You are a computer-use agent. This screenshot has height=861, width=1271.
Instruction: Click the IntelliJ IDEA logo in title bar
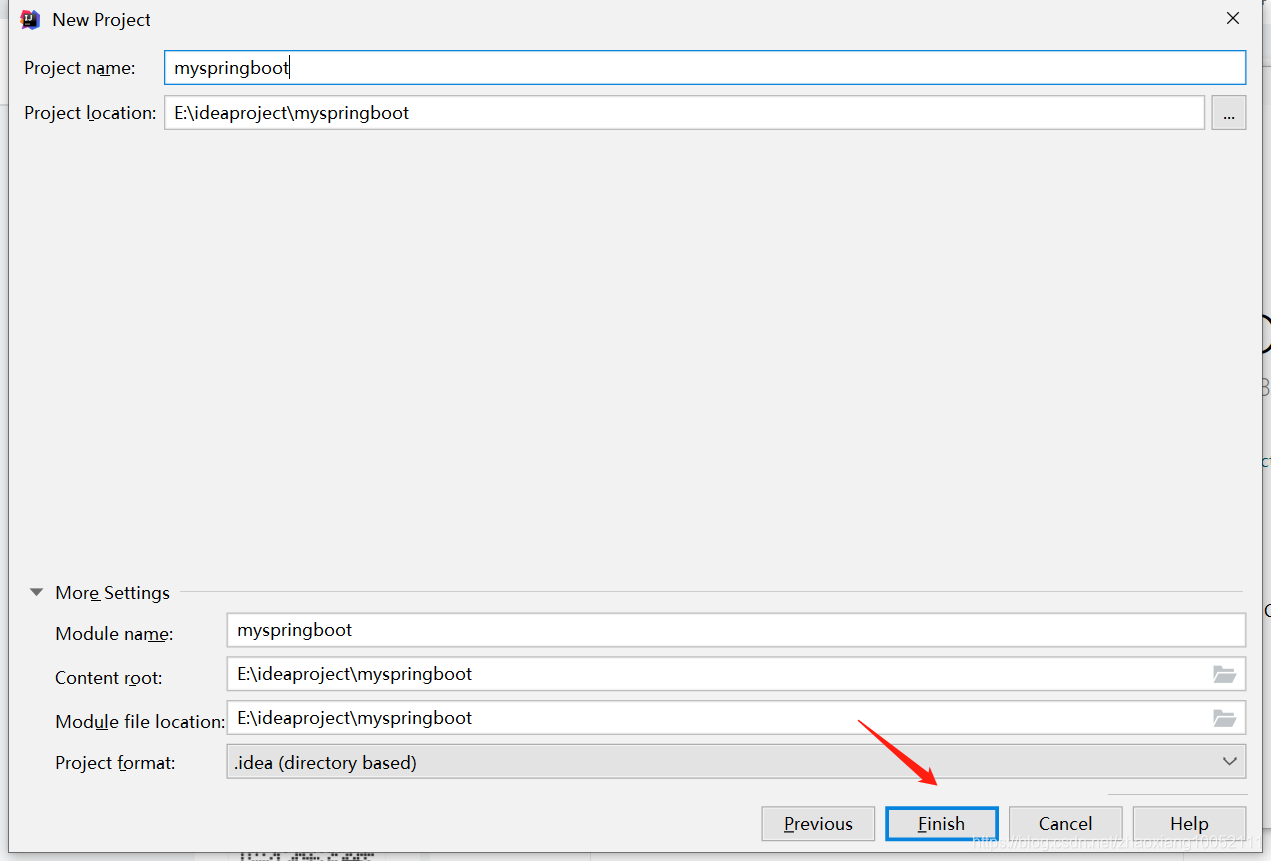29,18
